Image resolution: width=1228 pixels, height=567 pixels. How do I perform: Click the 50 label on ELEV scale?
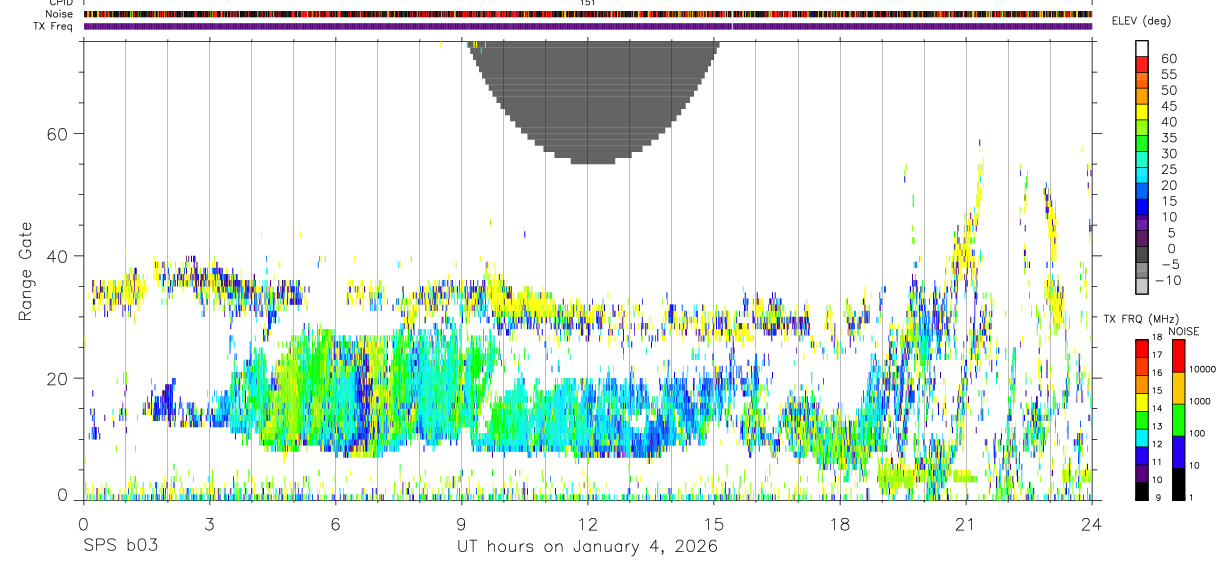tap(1167, 90)
